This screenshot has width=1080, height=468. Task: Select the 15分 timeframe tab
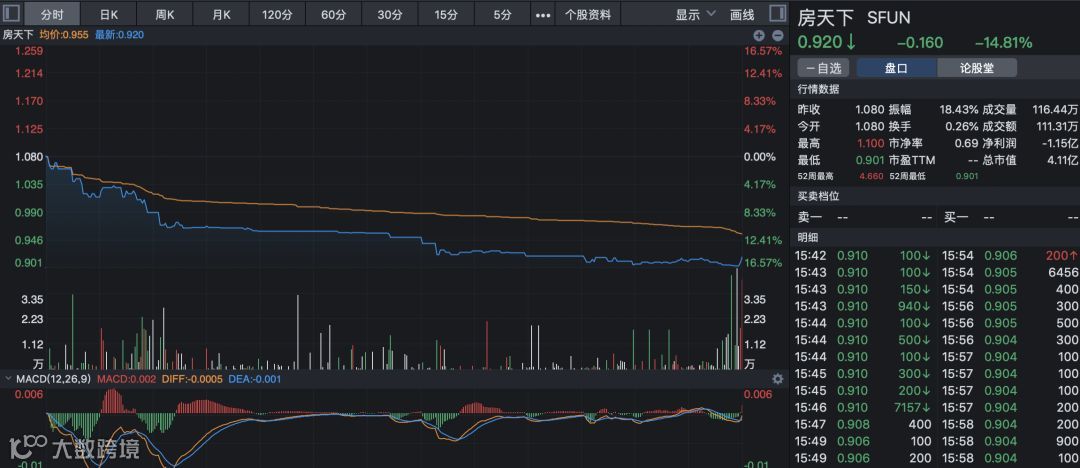point(446,14)
